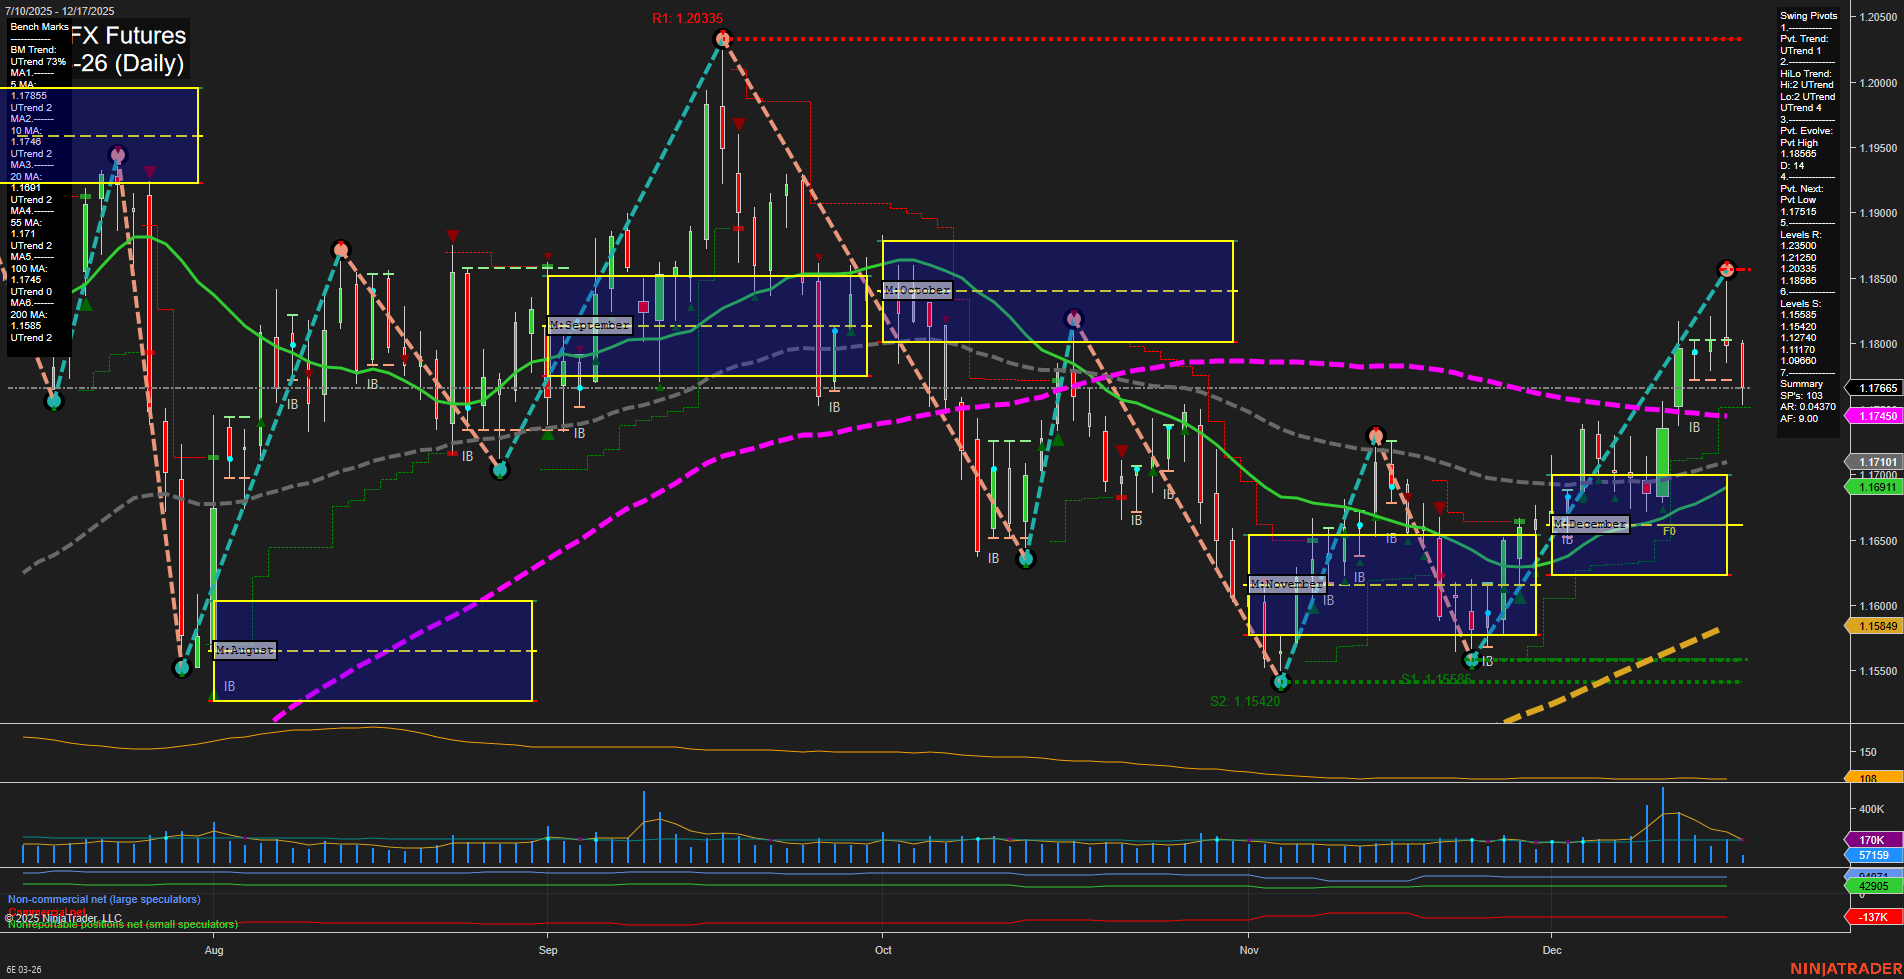Click the © 2025 NinjaTrader, LLC link
1904x979 pixels.
(65, 917)
